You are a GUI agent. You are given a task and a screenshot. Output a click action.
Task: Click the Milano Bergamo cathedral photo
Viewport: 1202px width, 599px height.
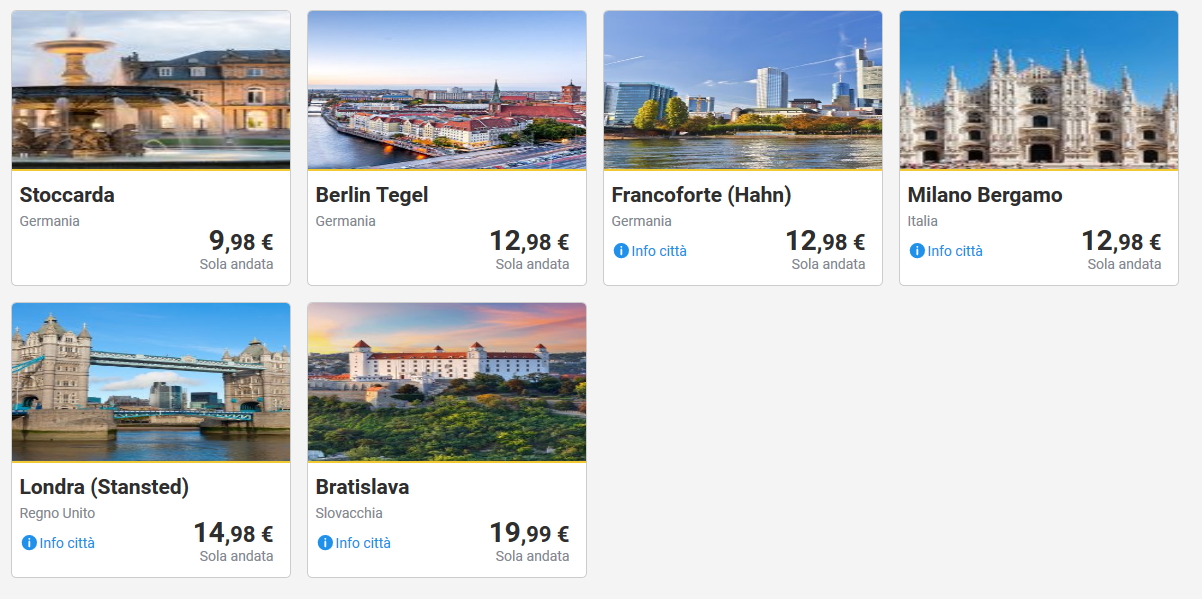pyautogui.click(x=1039, y=90)
